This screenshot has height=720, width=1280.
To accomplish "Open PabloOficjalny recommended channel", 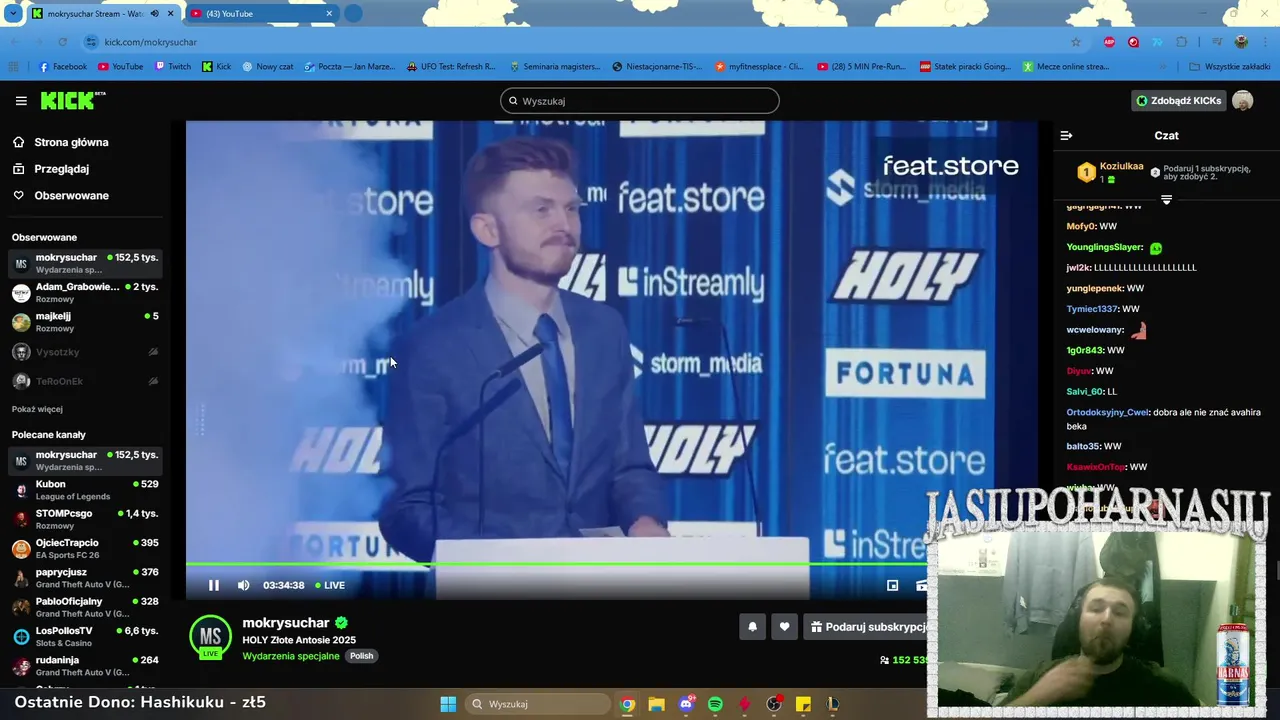I will tap(85, 607).
